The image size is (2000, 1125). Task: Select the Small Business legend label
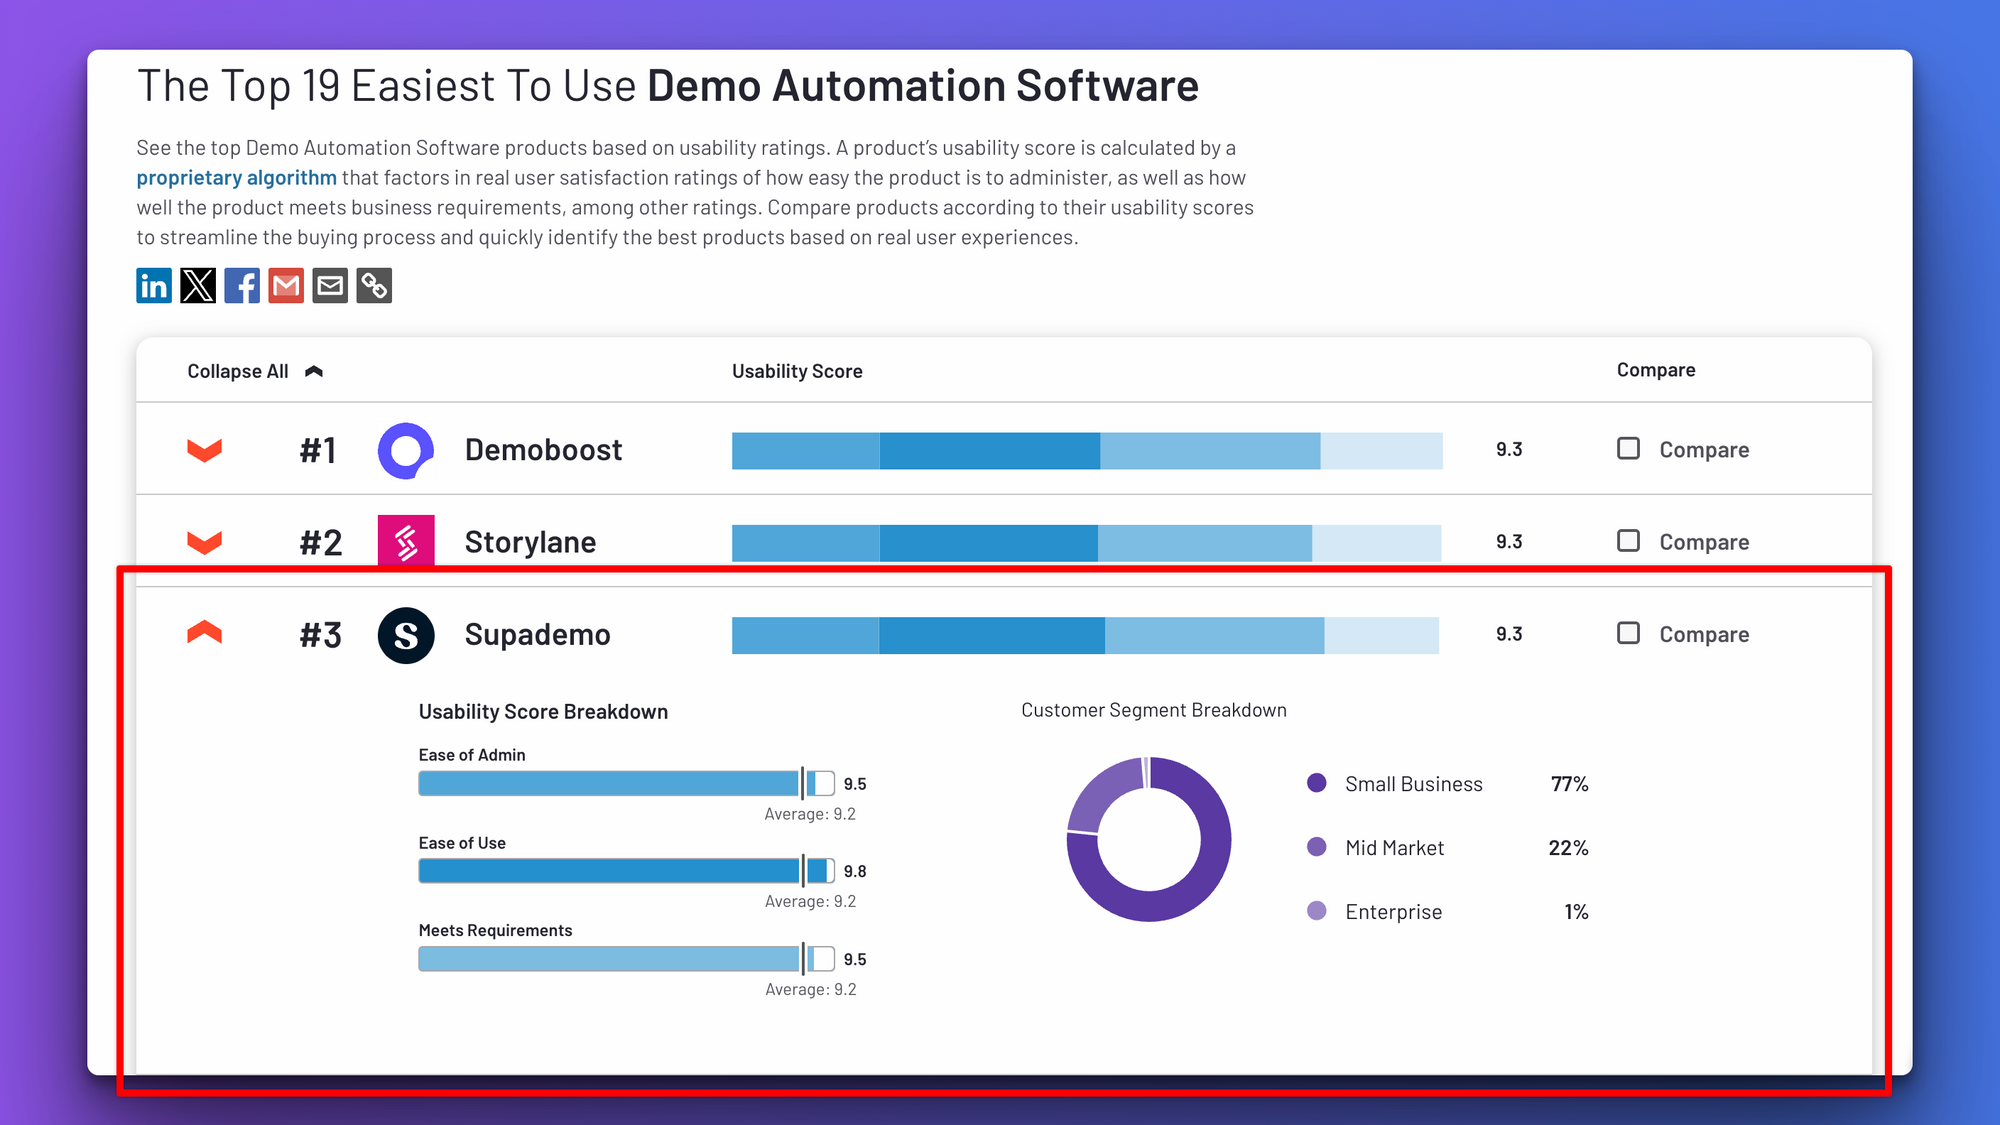pos(1414,784)
